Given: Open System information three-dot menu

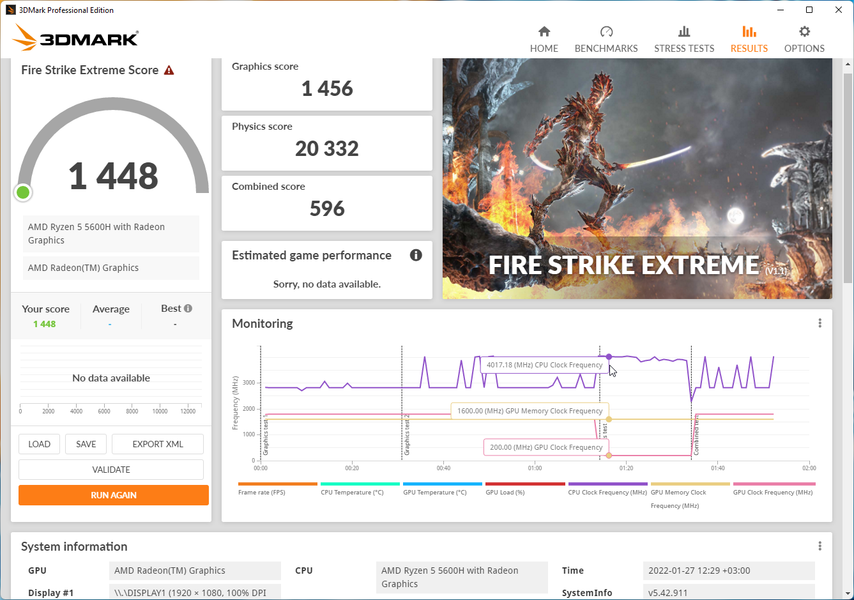Looking at the screenshot, I should [819, 546].
